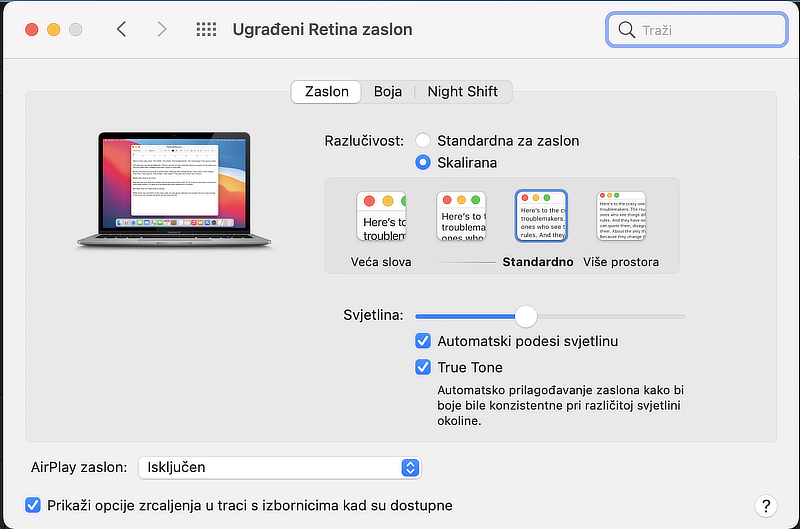
Task: Show all preferences grid icon
Action: pos(206,29)
